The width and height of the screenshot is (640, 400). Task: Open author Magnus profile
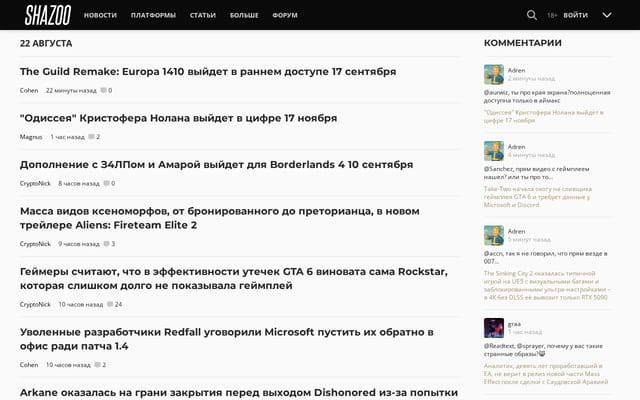[x=31, y=137]
